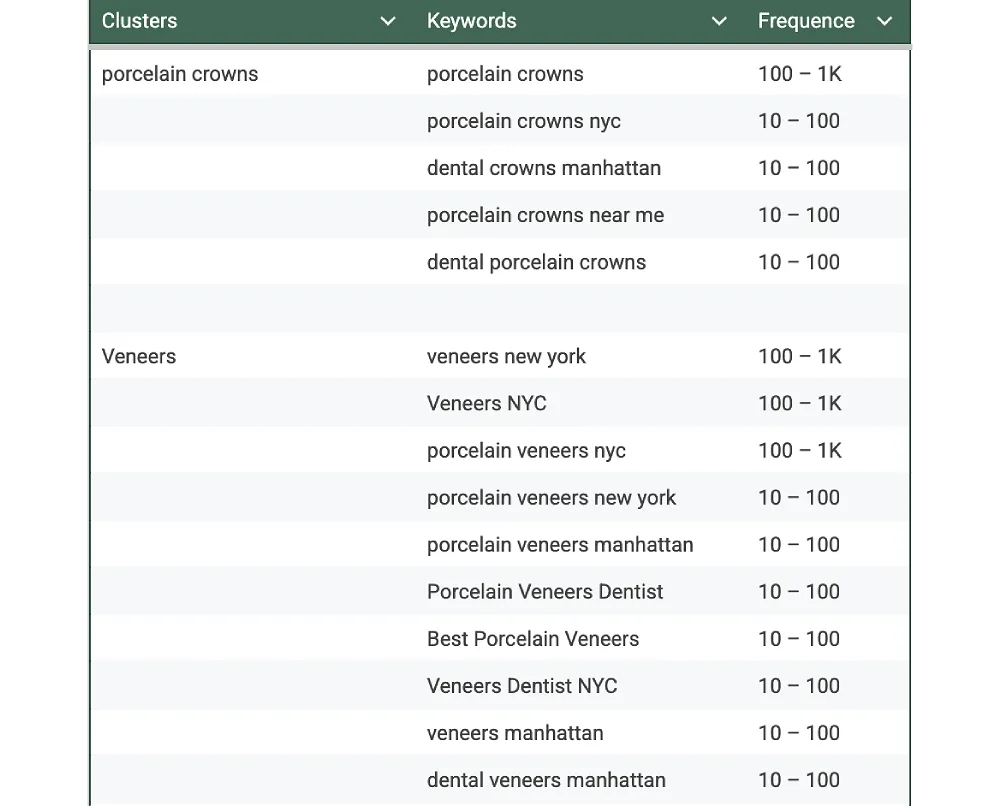Select 'Veneers Dentist NYC' keyword cell
Viewport: 1000px width, 806px height.
point(521,686)
